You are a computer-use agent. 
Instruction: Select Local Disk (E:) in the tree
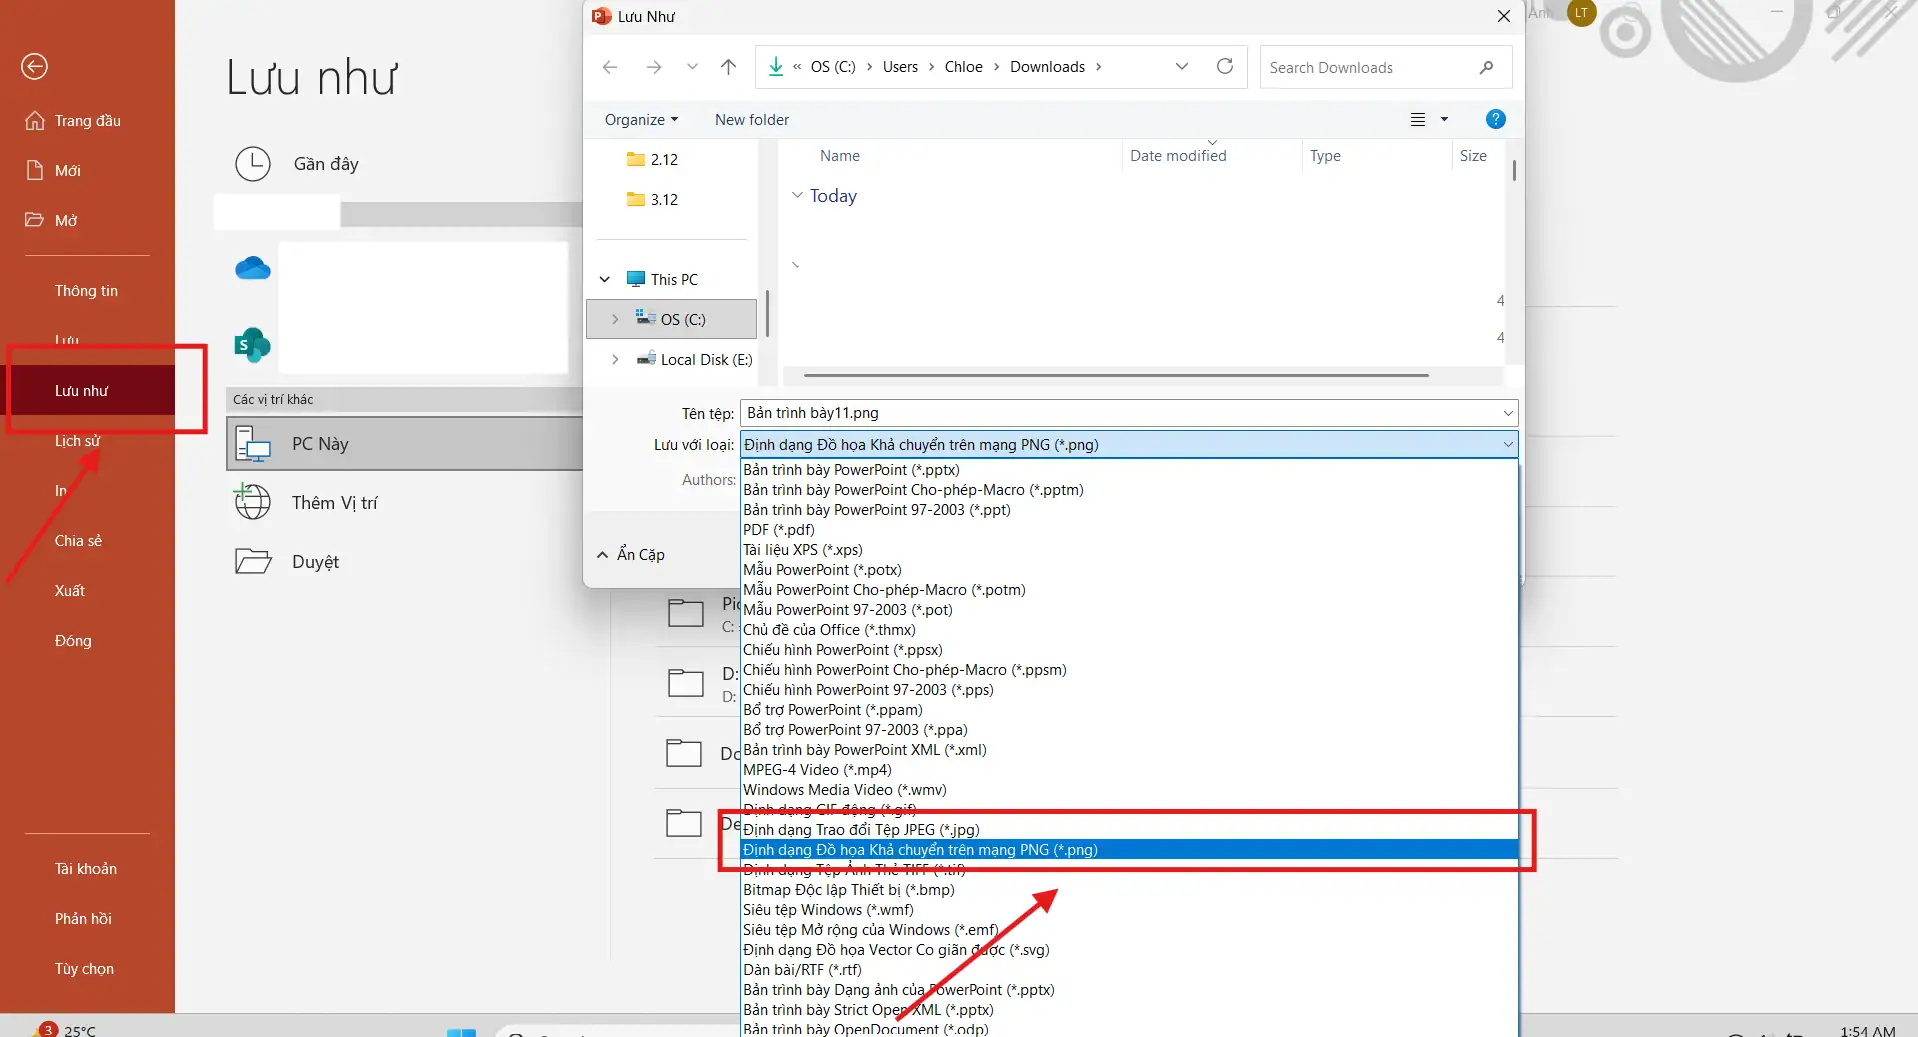point(696,360)
